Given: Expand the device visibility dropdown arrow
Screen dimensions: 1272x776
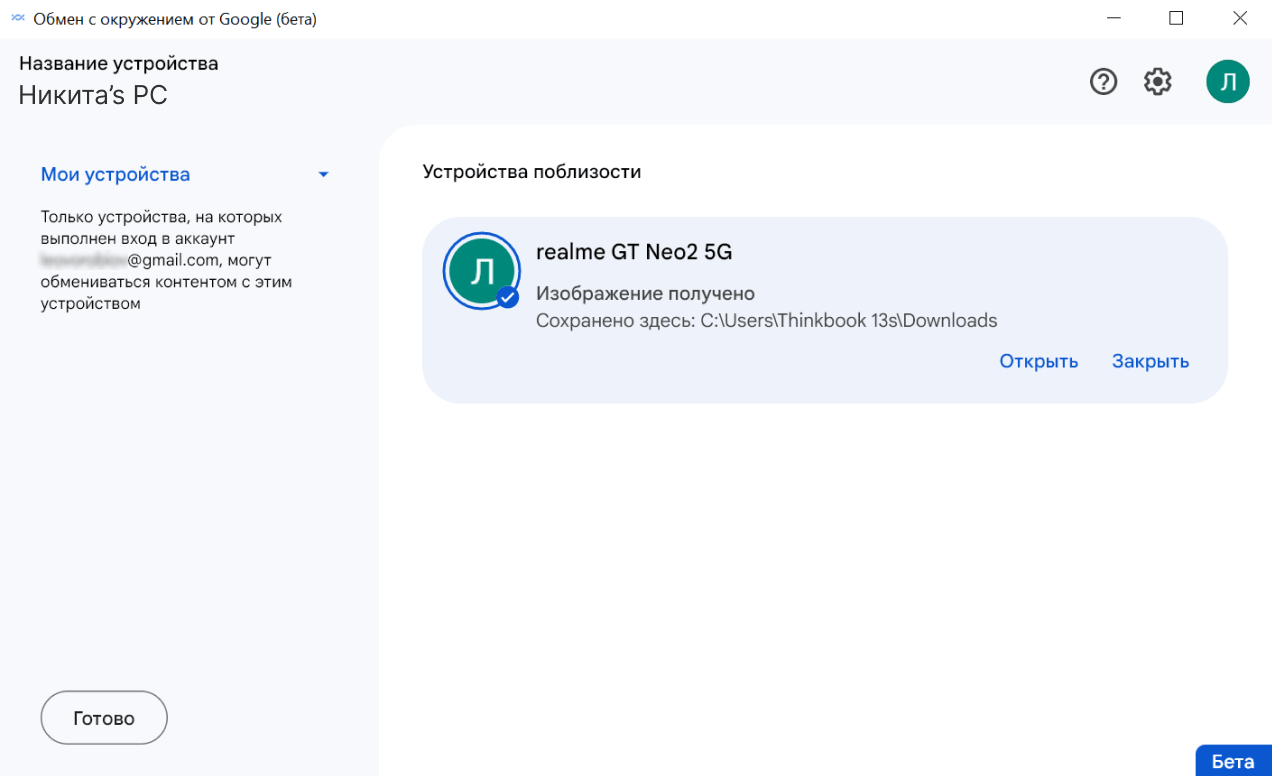Looking at the screenshot, I should [323, 175].
